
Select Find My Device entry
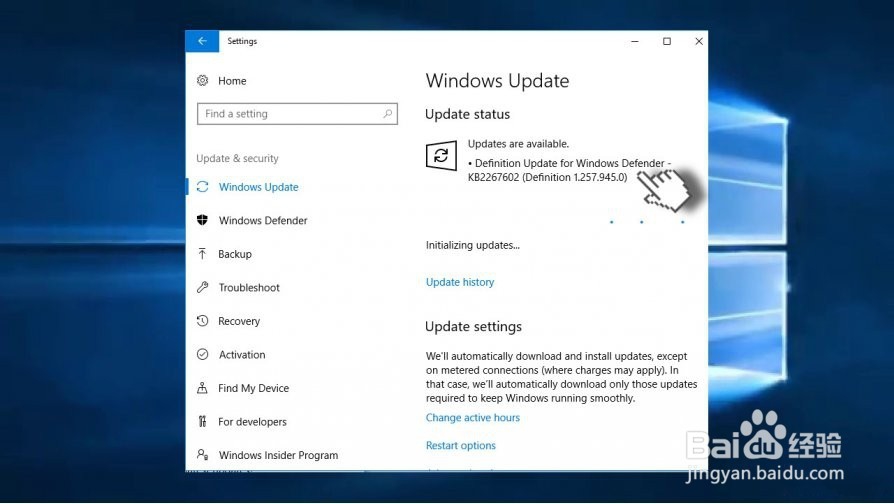(253, 388)
